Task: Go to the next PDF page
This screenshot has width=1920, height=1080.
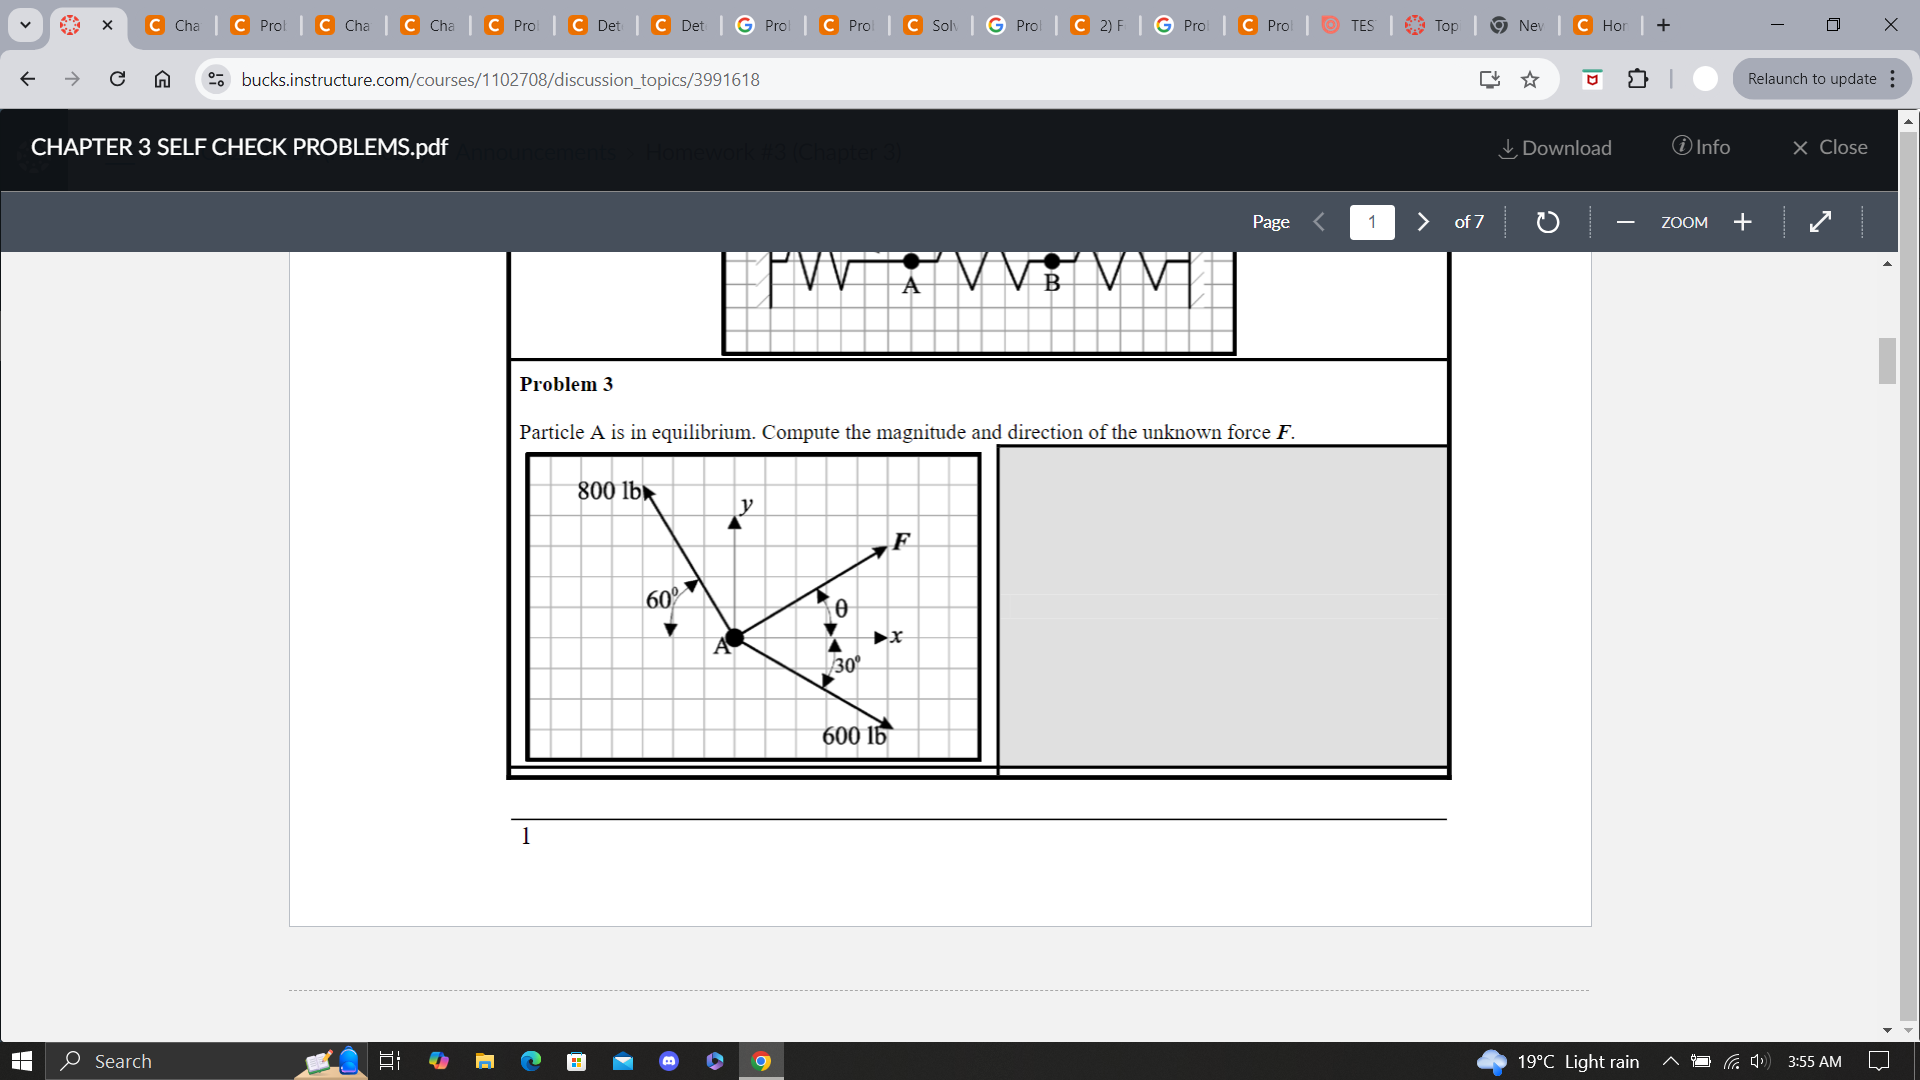Action: [1423, 222]
